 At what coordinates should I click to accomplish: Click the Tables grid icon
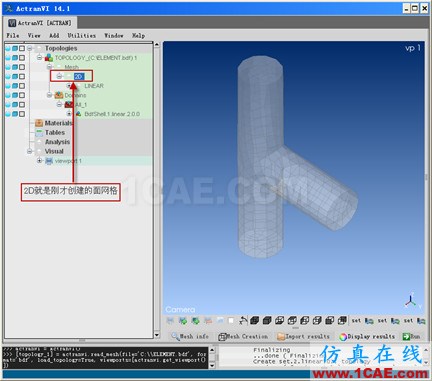(x=39, y=132)
